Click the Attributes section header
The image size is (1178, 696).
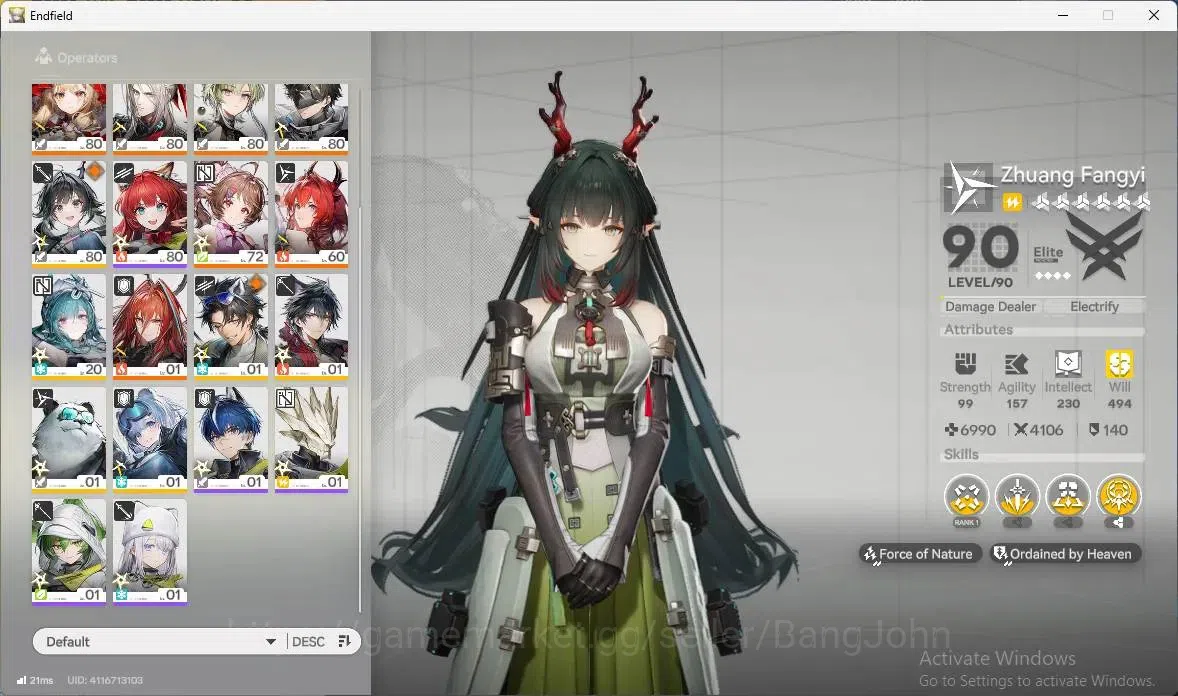click(x=978, y=329)
